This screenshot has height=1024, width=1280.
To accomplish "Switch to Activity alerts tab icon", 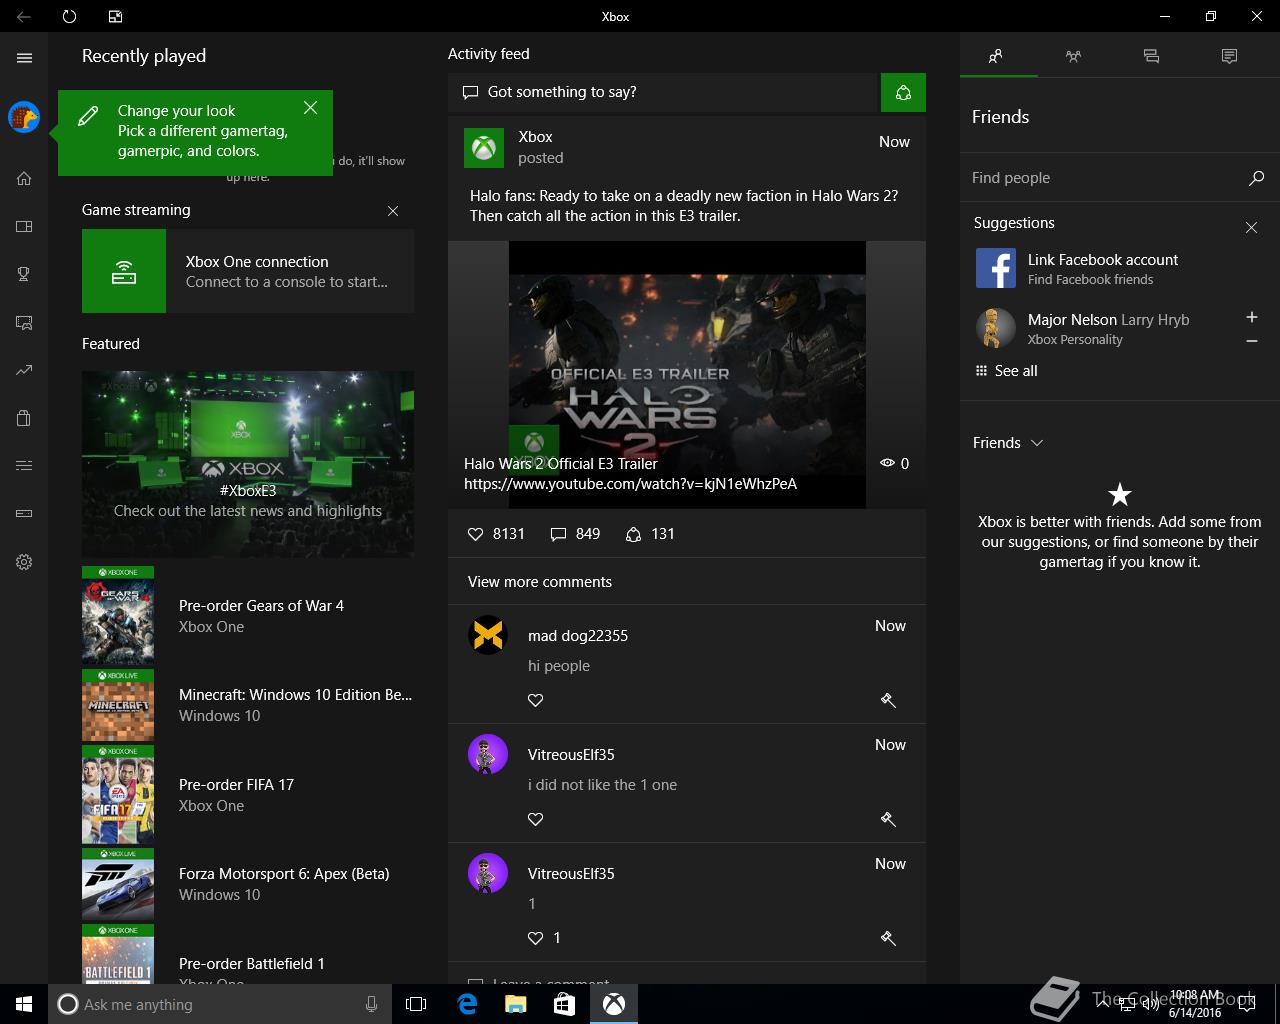I will [1229, 57].
